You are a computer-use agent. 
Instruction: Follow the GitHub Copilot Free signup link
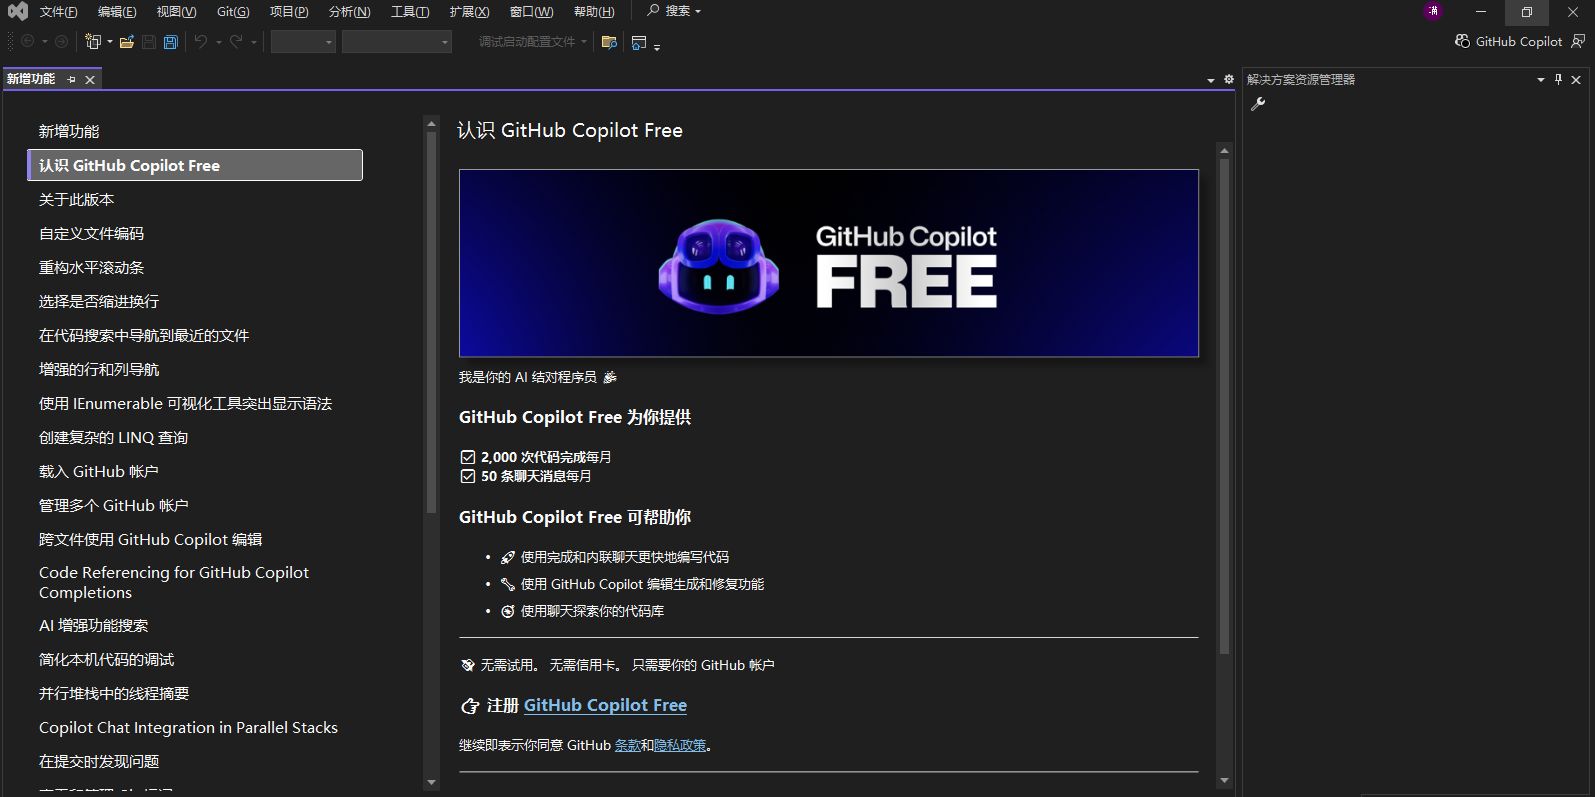click(x=605, y=705)
